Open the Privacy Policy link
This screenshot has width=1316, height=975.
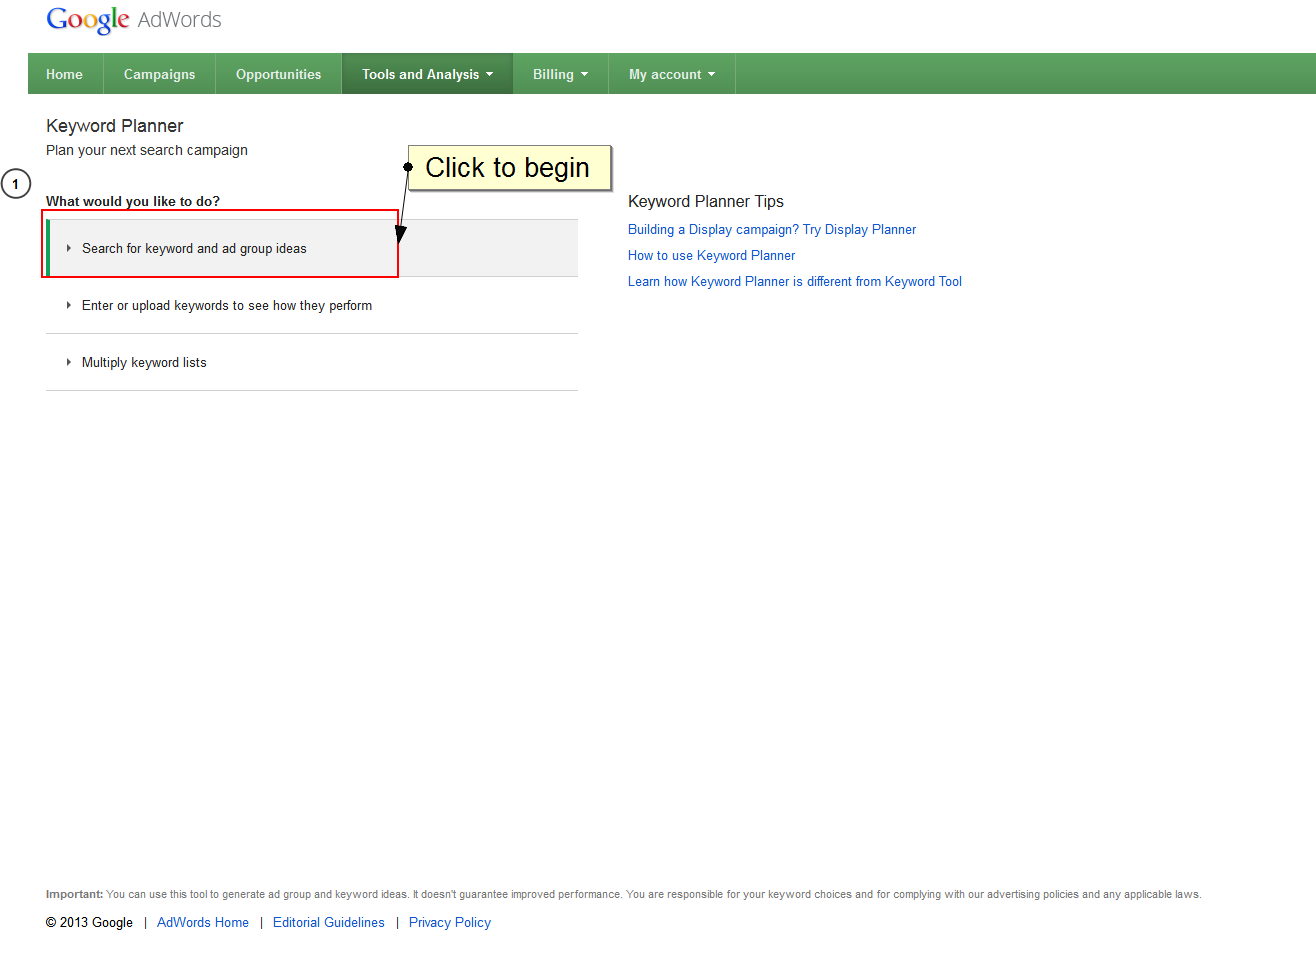tap(449, 923)
